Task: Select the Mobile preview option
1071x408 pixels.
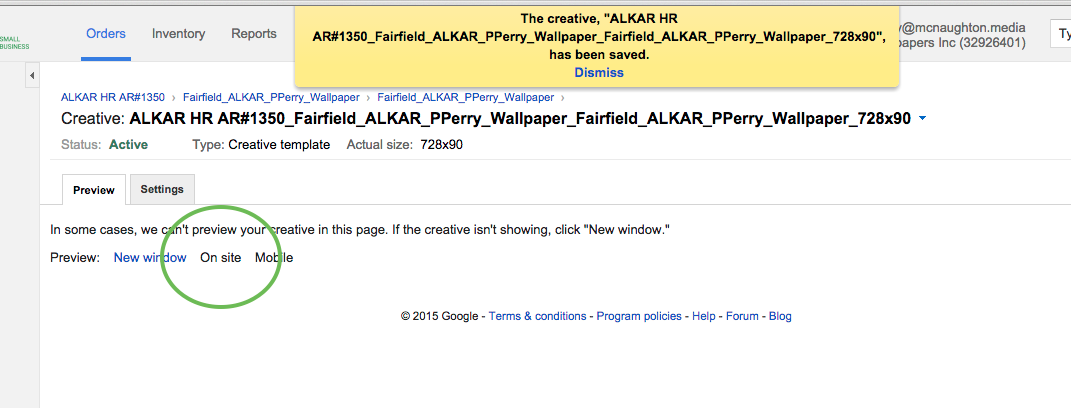Action: 274,257
